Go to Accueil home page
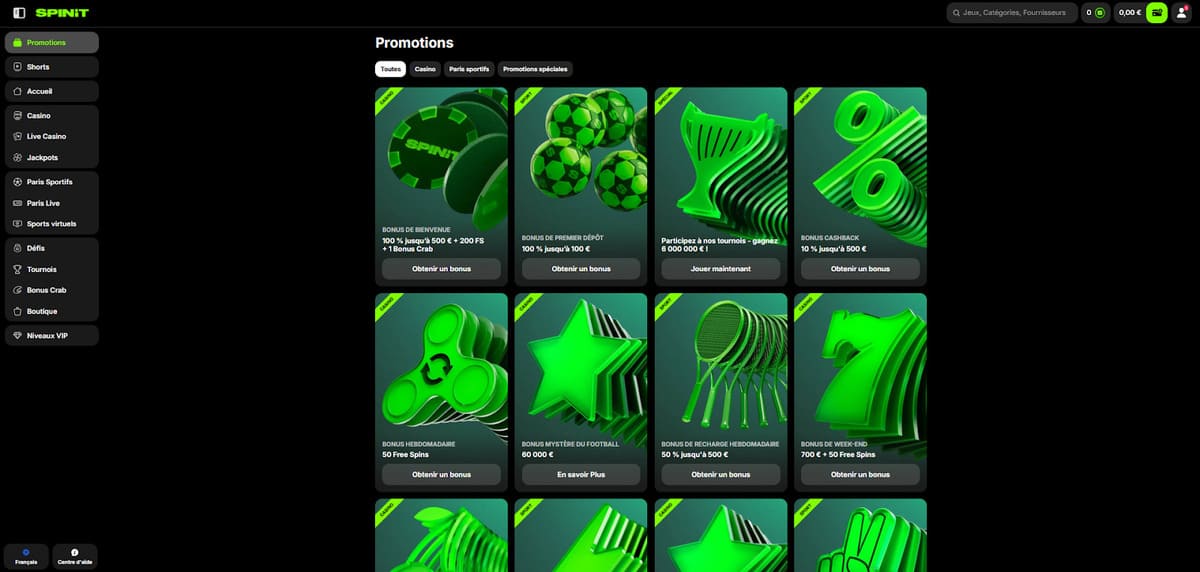This screenshot has width=1200, height=572. (51, 91)
